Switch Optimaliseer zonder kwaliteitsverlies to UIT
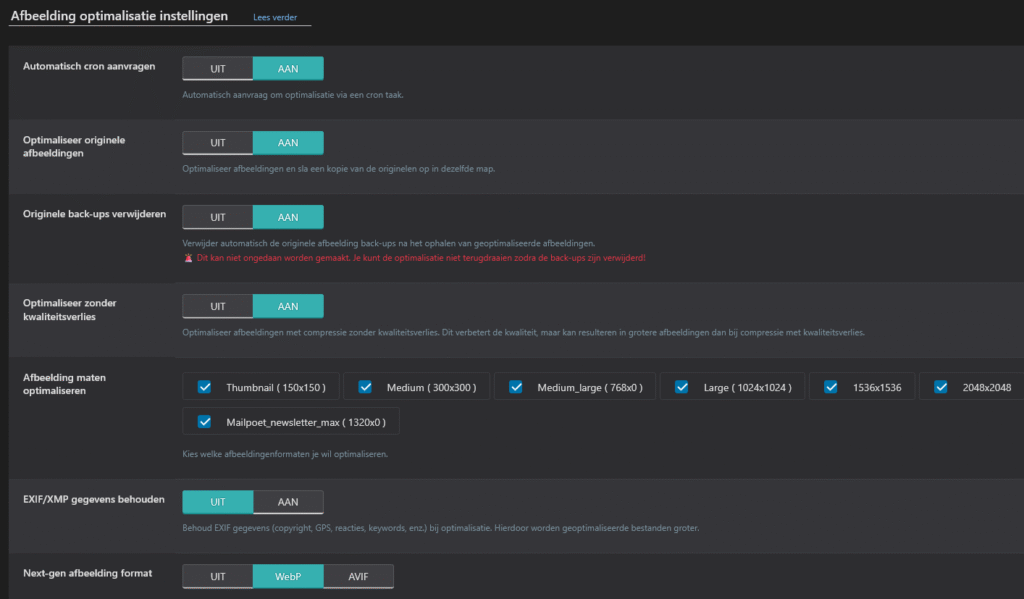The height and width of the screenshot is (599, 1024). 217,306
